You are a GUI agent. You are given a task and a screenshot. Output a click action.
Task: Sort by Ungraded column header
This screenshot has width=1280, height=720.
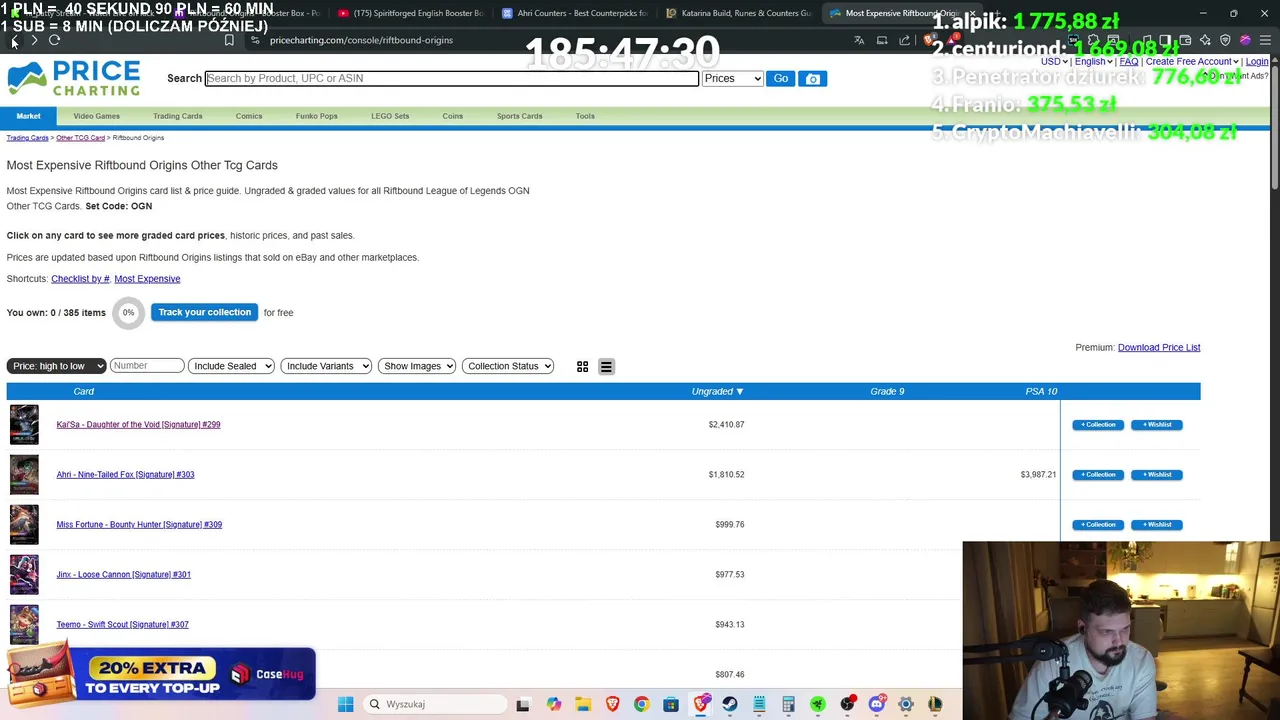(717, 391)
